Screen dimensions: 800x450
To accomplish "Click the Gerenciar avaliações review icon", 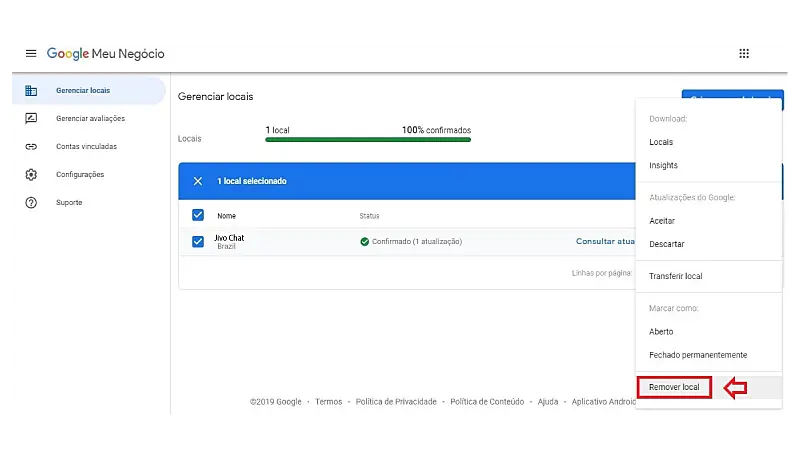I will [x=31, y=118].
